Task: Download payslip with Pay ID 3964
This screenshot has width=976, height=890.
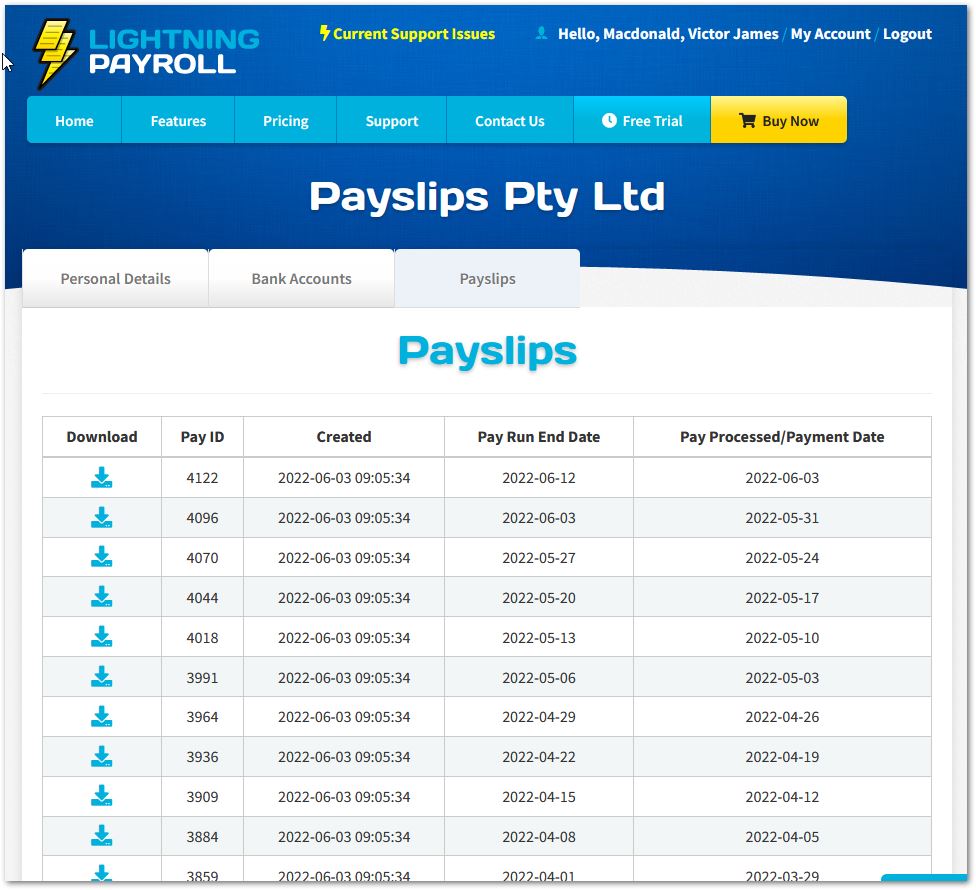Action: point(101,717)
